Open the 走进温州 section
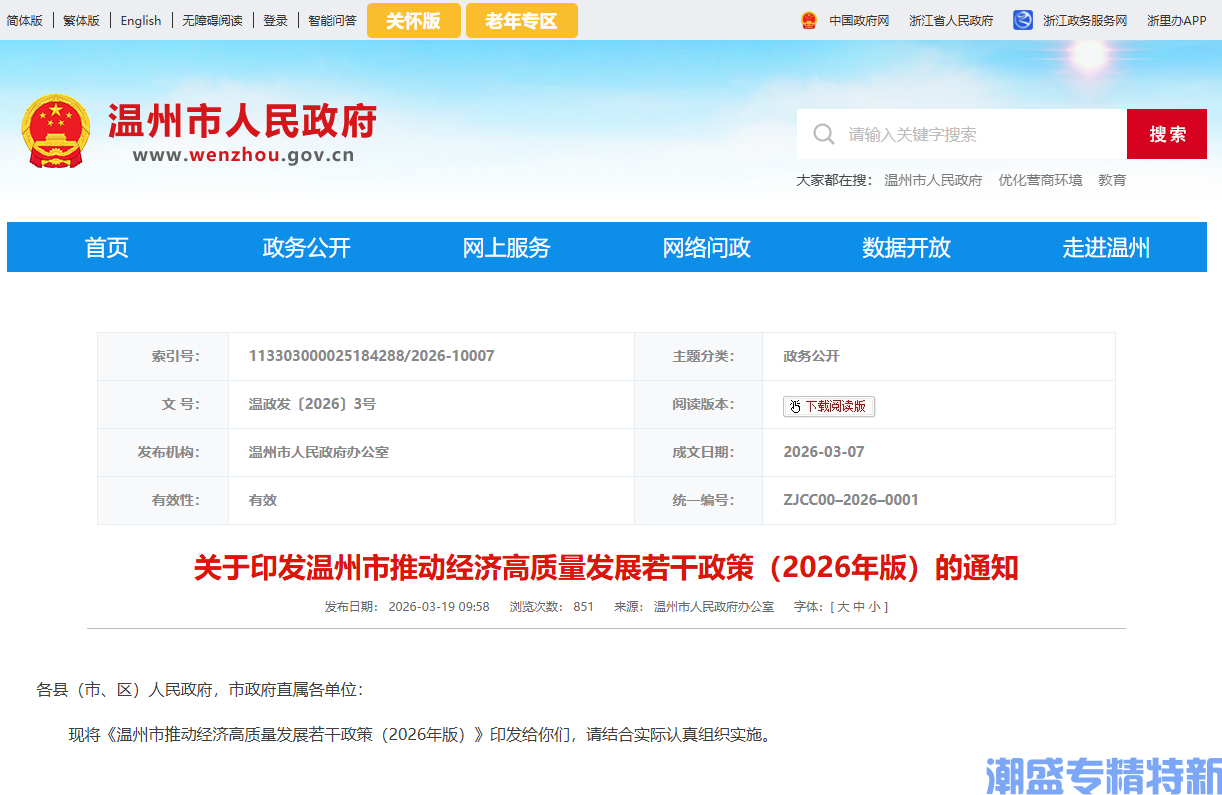The width and height of the screenshot is (1222, 795). [x=1106, y=247]
